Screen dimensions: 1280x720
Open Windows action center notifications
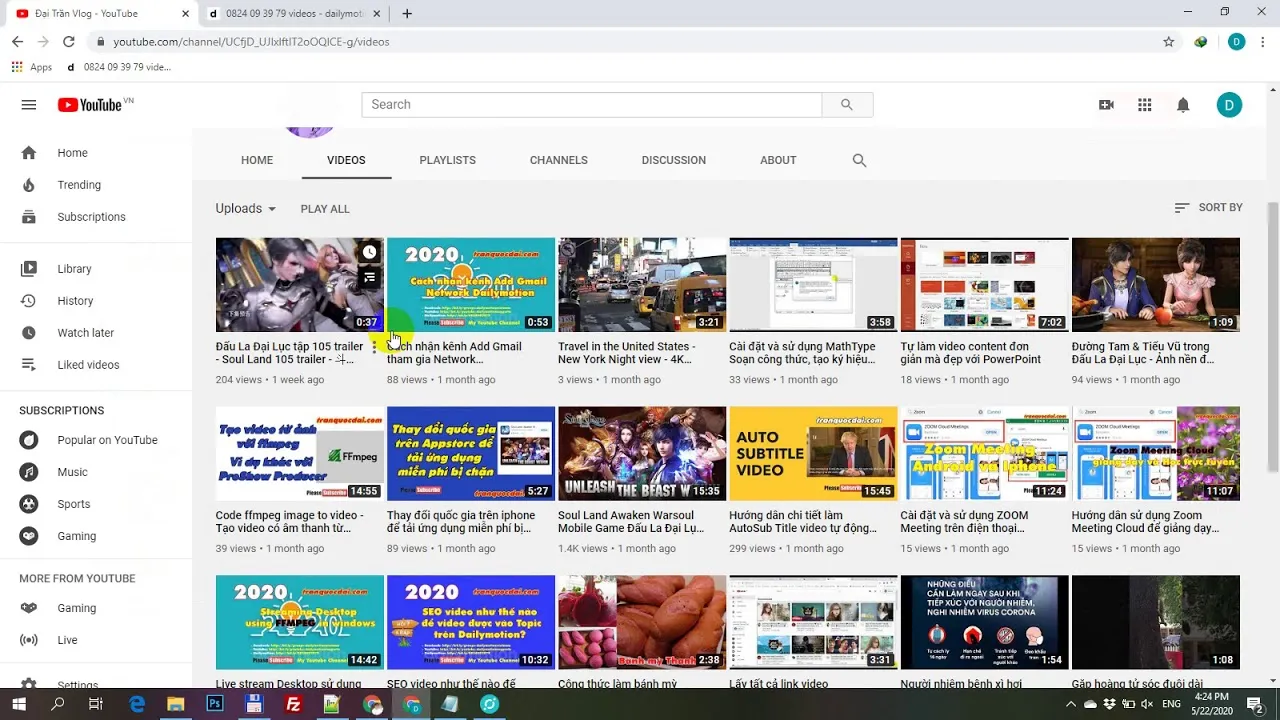pyautogui.click(x=1255, y=704)
